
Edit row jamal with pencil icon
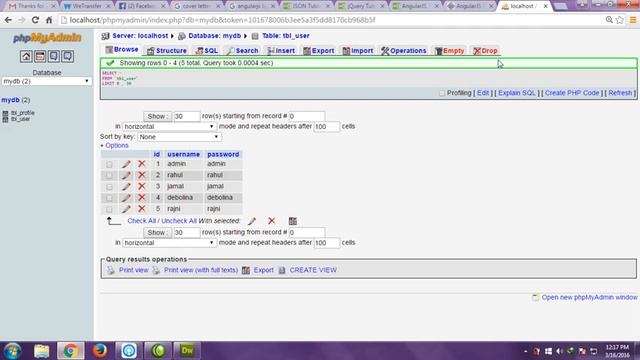click(126, 187)
